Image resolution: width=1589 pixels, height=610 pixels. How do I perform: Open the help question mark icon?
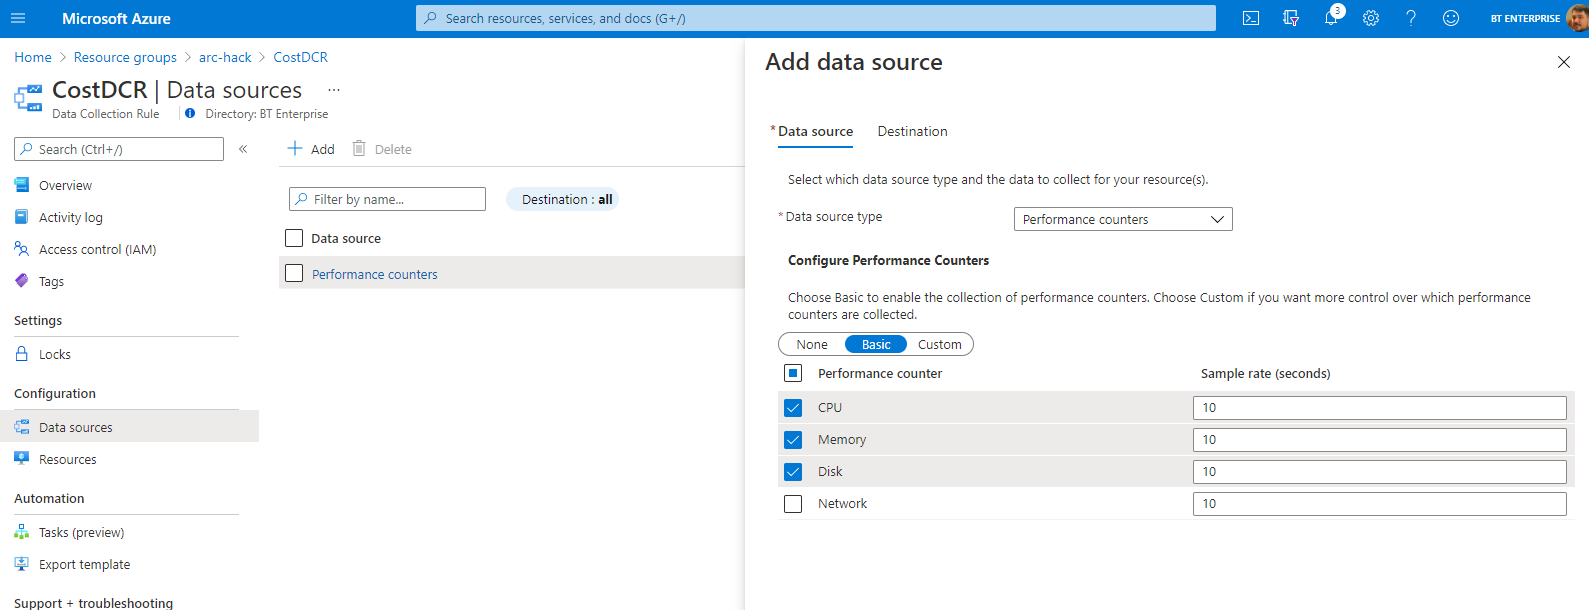pos(1411,18)
